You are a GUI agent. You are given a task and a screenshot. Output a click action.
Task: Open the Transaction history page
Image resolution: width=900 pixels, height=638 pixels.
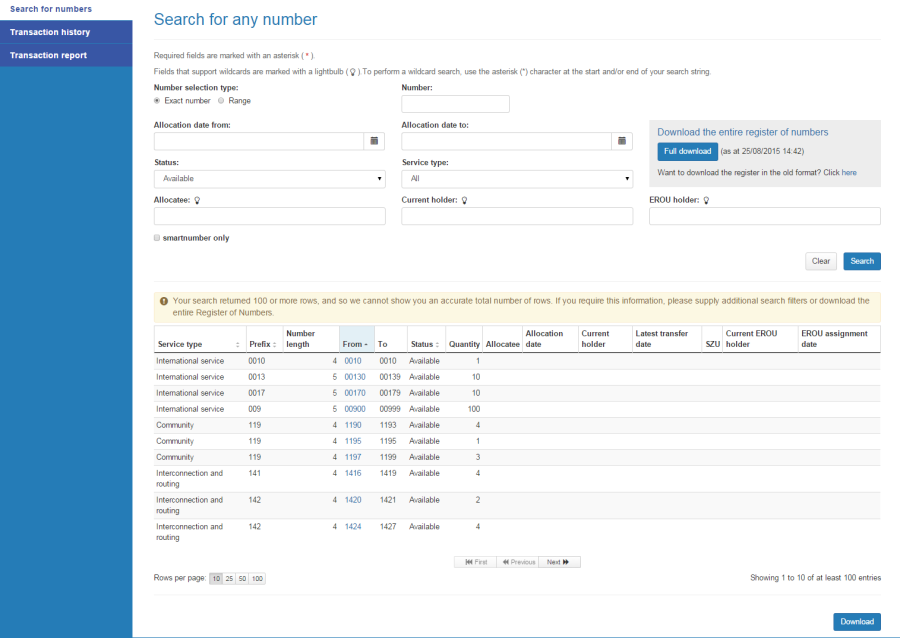tap(52, 32)
